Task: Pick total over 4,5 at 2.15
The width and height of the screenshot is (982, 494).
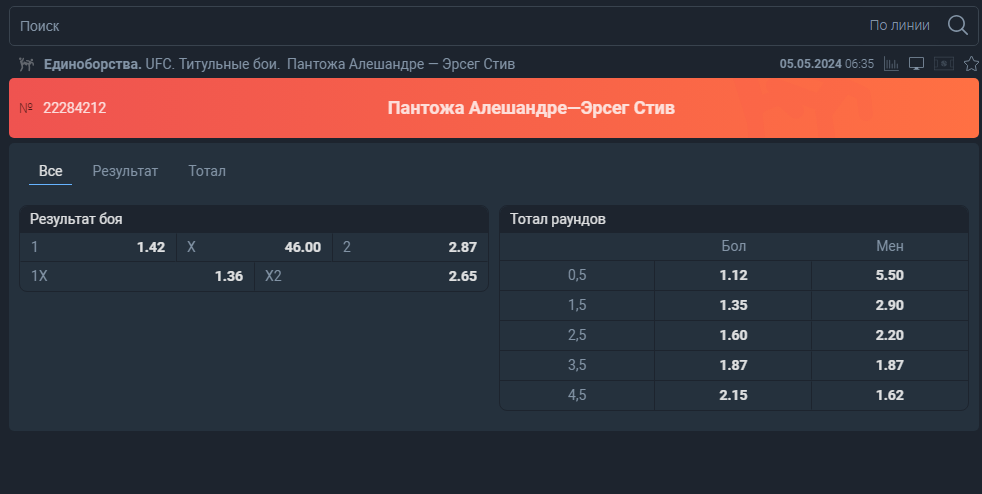Action: click(733, 396)
